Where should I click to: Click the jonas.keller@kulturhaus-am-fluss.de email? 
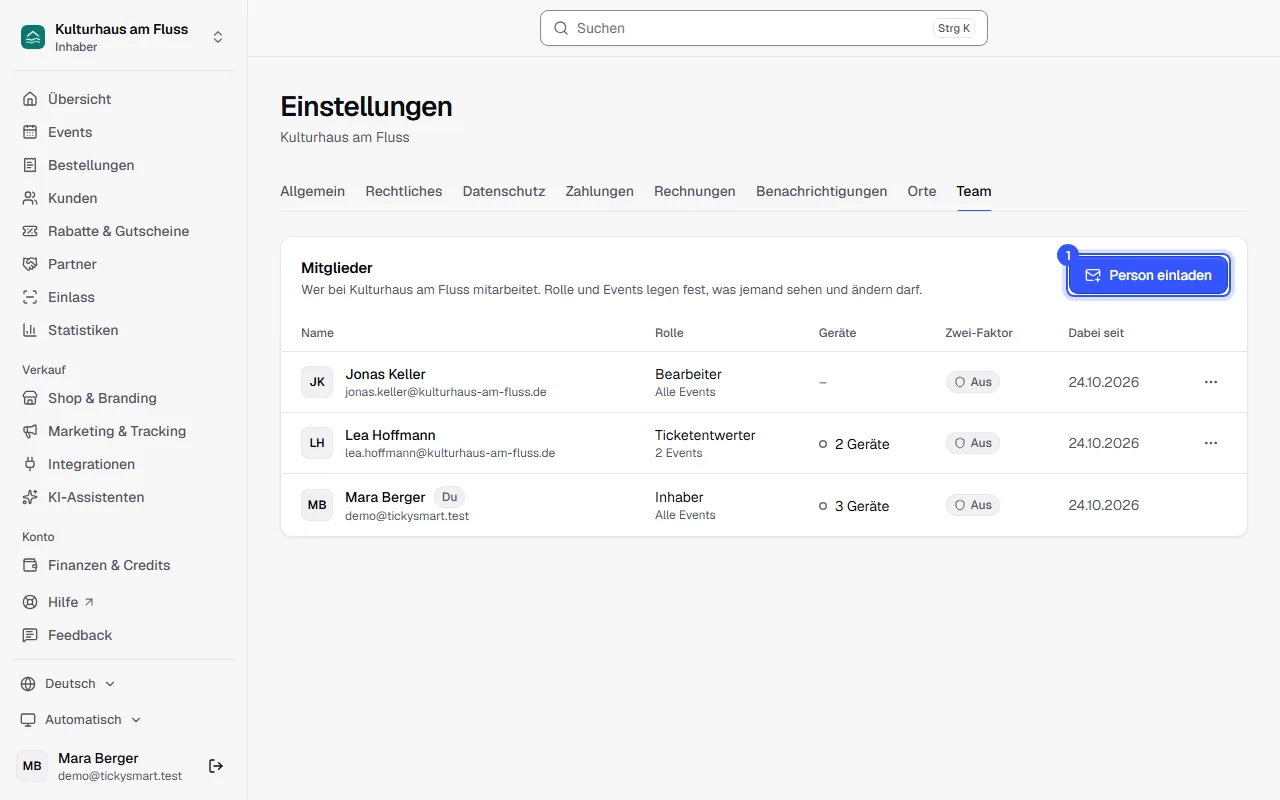pos(446,392)
